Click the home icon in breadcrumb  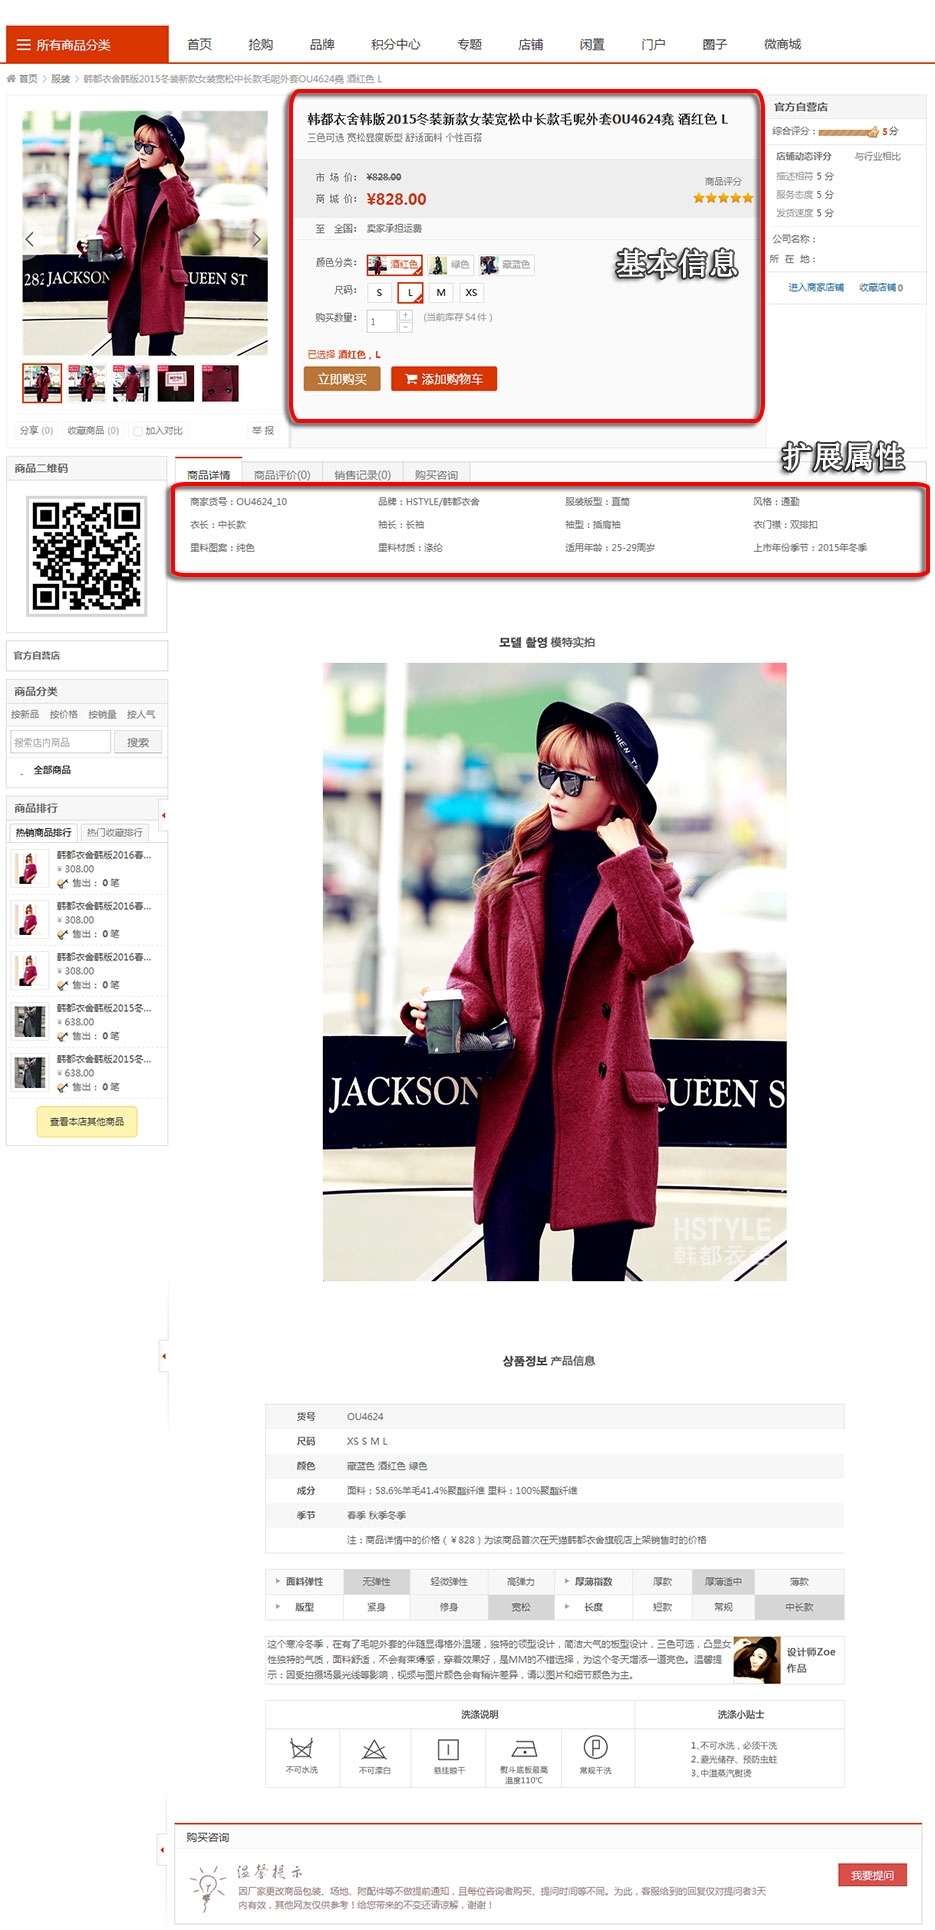(11, 79)
